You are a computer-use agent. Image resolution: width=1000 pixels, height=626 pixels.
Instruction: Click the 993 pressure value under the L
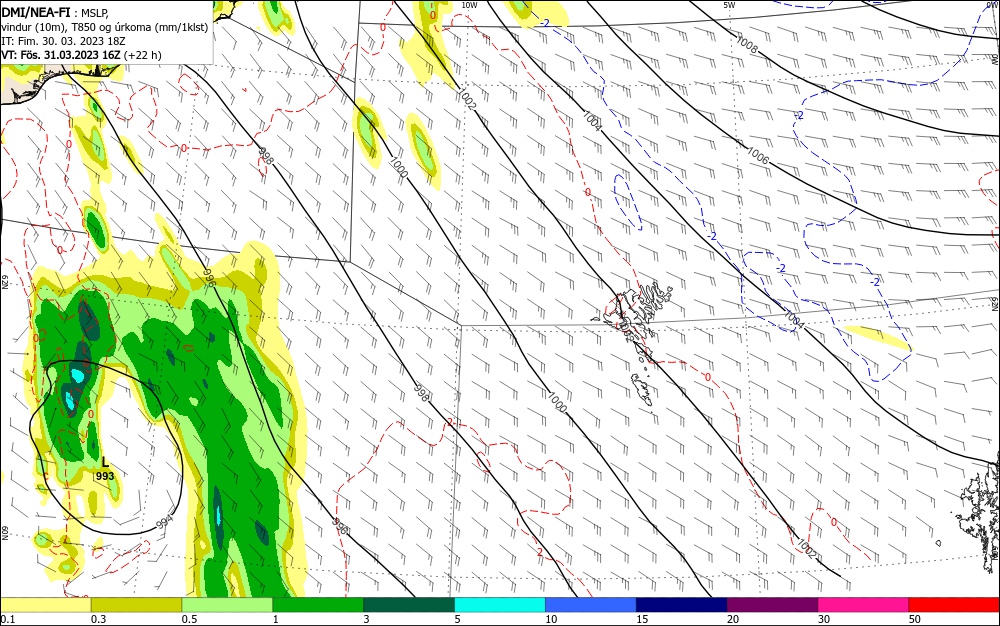coord(105,476)
